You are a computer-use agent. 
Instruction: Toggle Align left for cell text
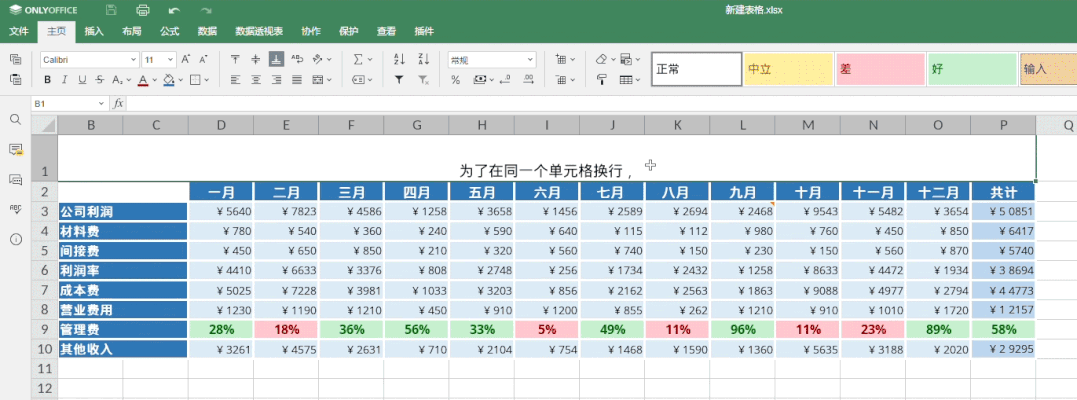tap(236, 80)
